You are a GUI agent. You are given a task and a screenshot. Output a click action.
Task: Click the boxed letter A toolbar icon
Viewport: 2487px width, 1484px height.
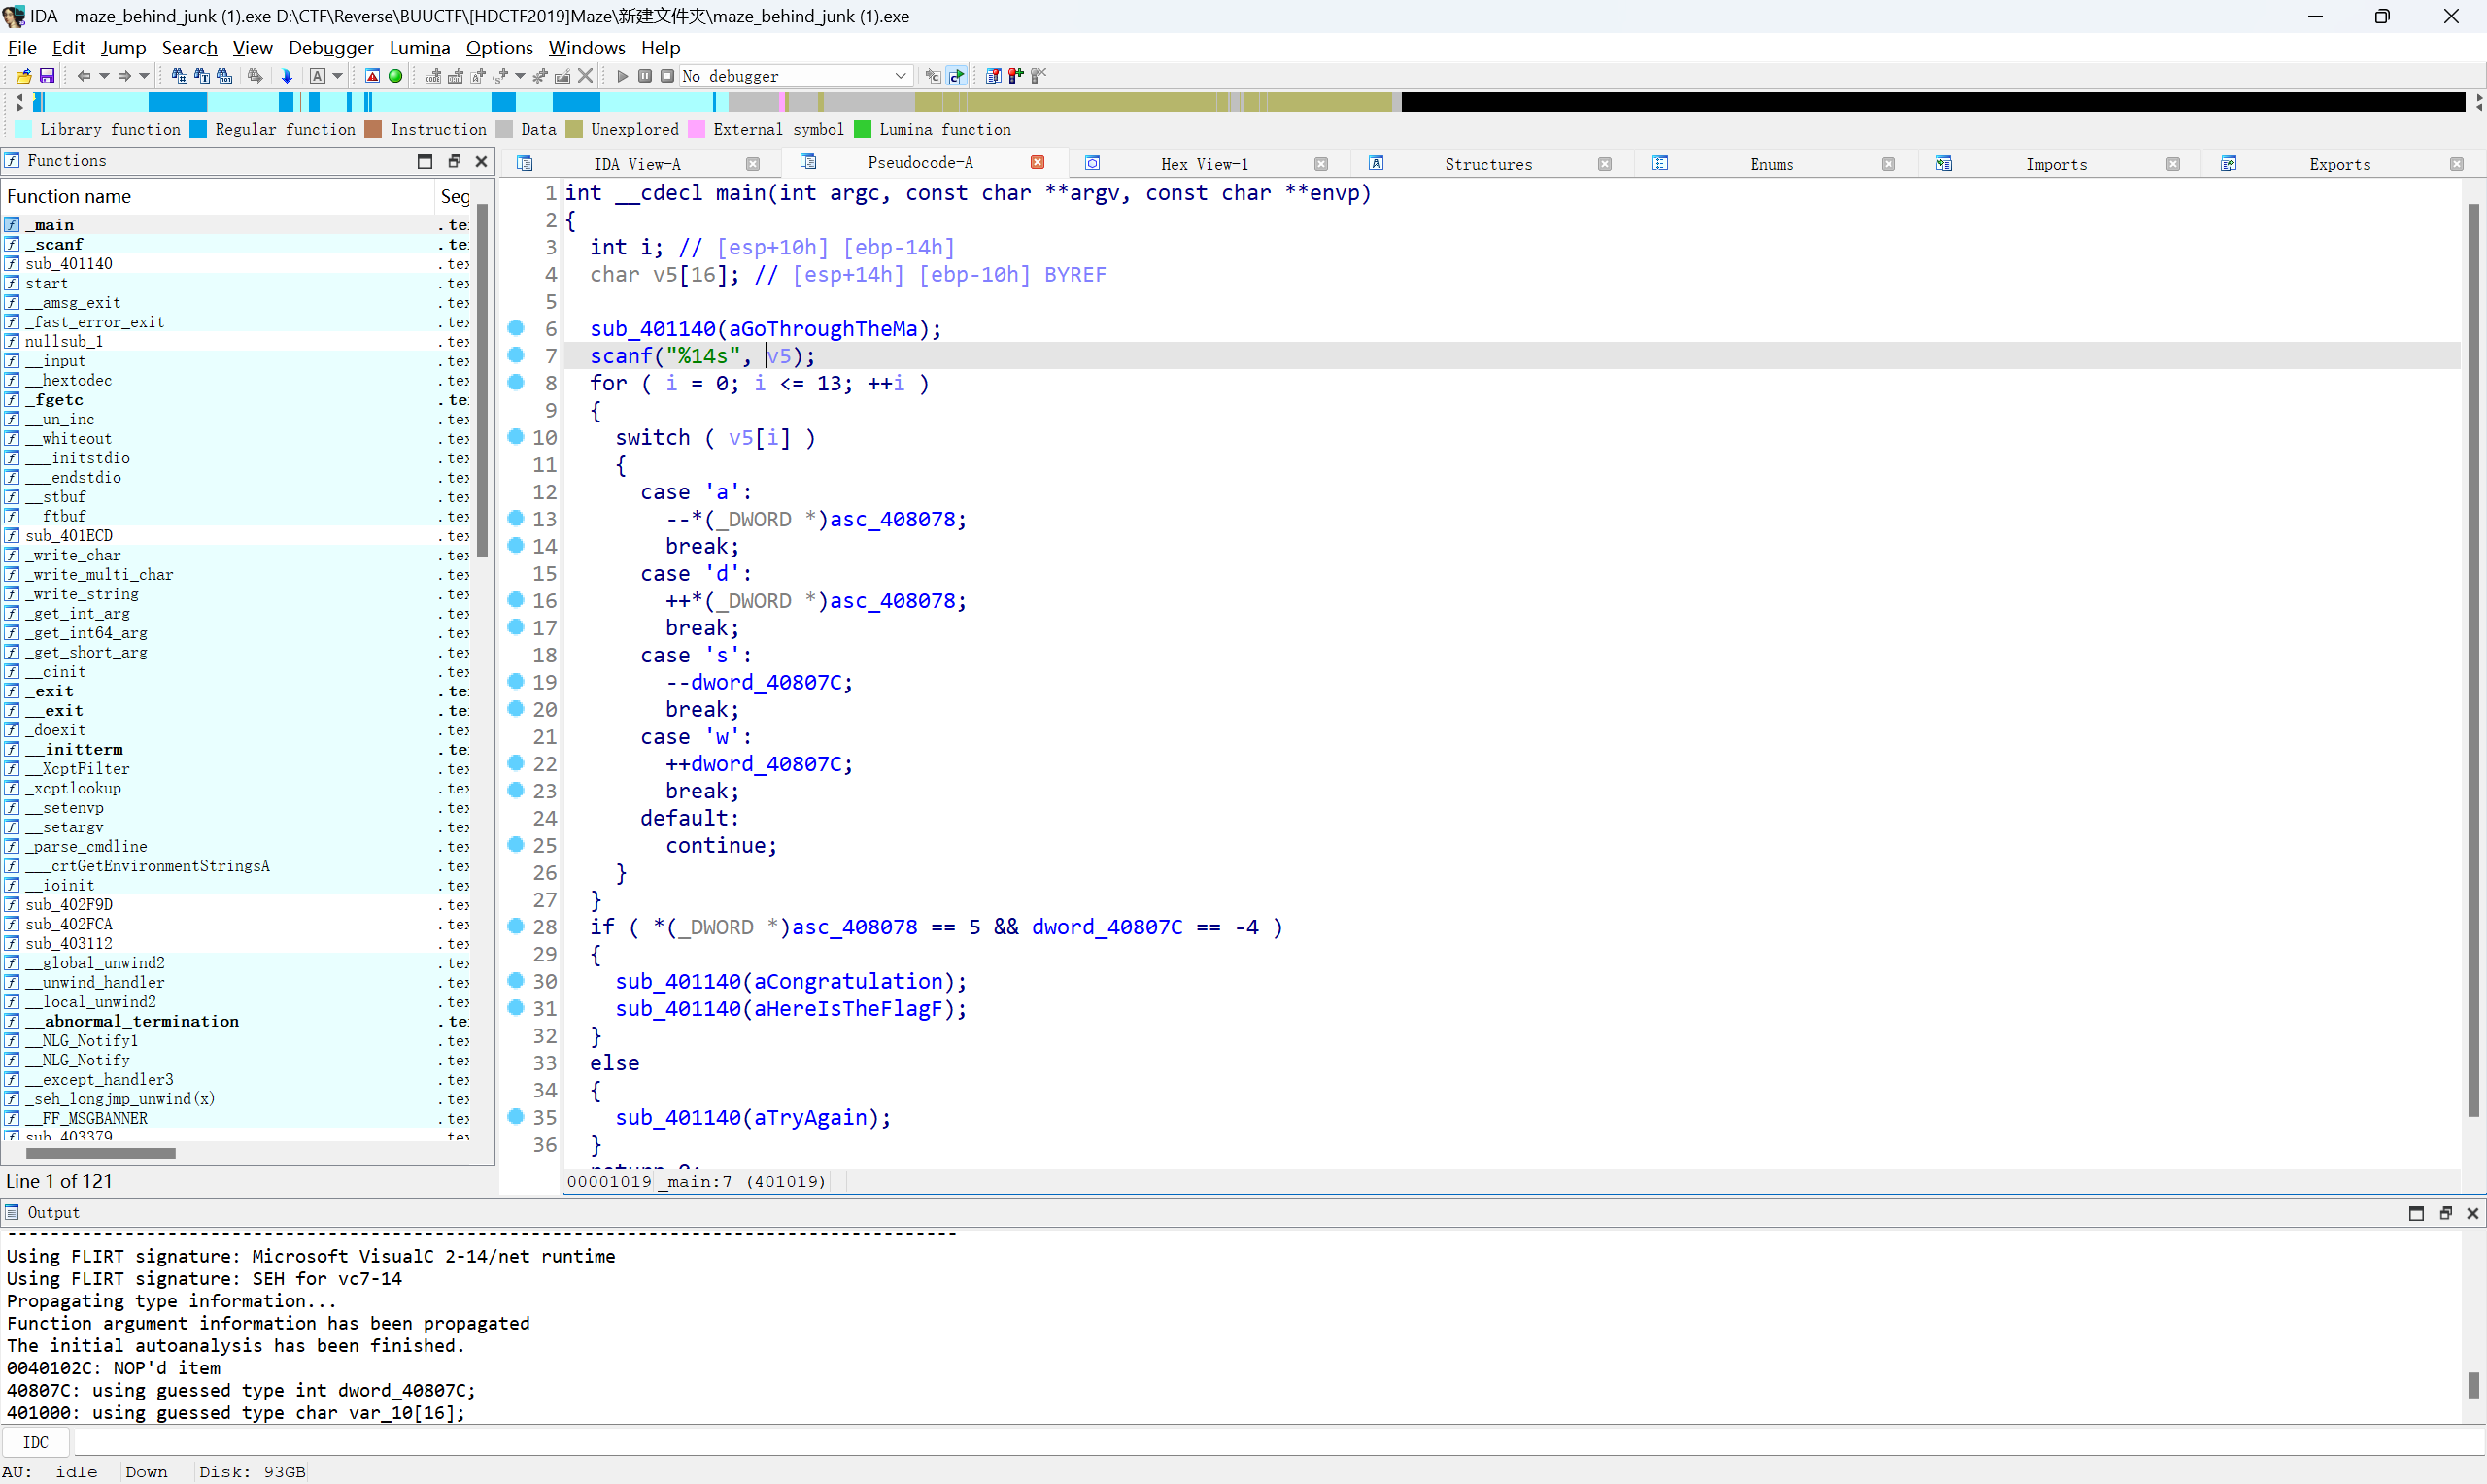(x=317, y=76)
